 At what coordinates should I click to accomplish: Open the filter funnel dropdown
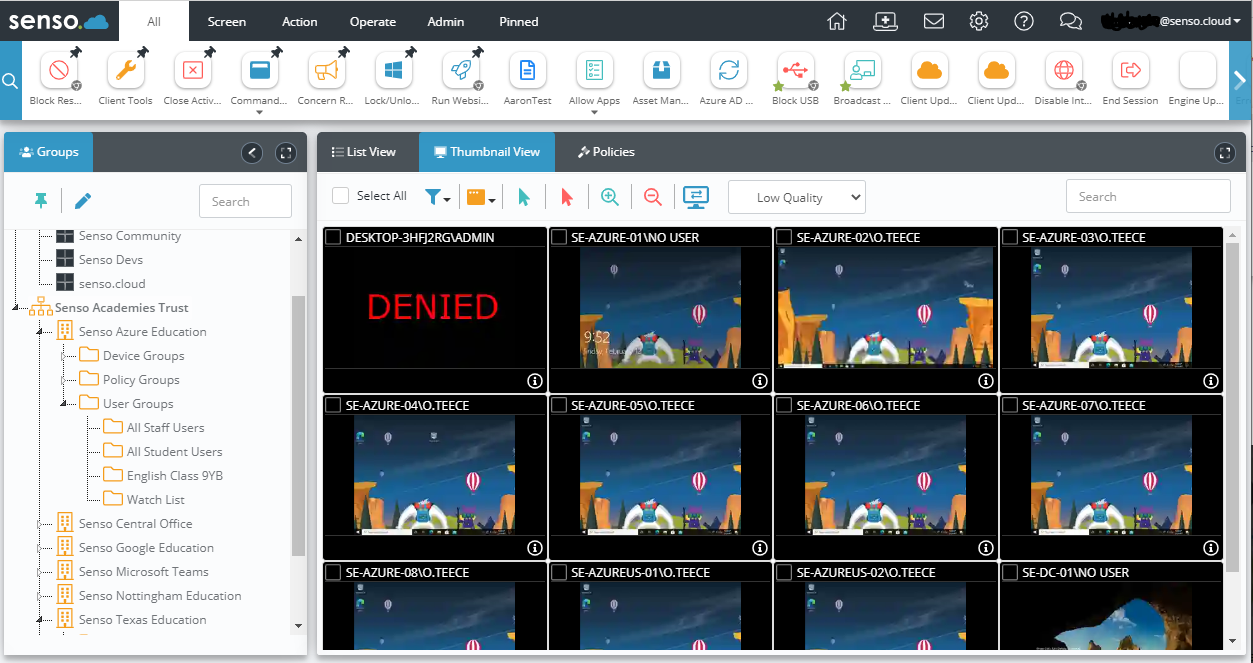click(439, 197)
